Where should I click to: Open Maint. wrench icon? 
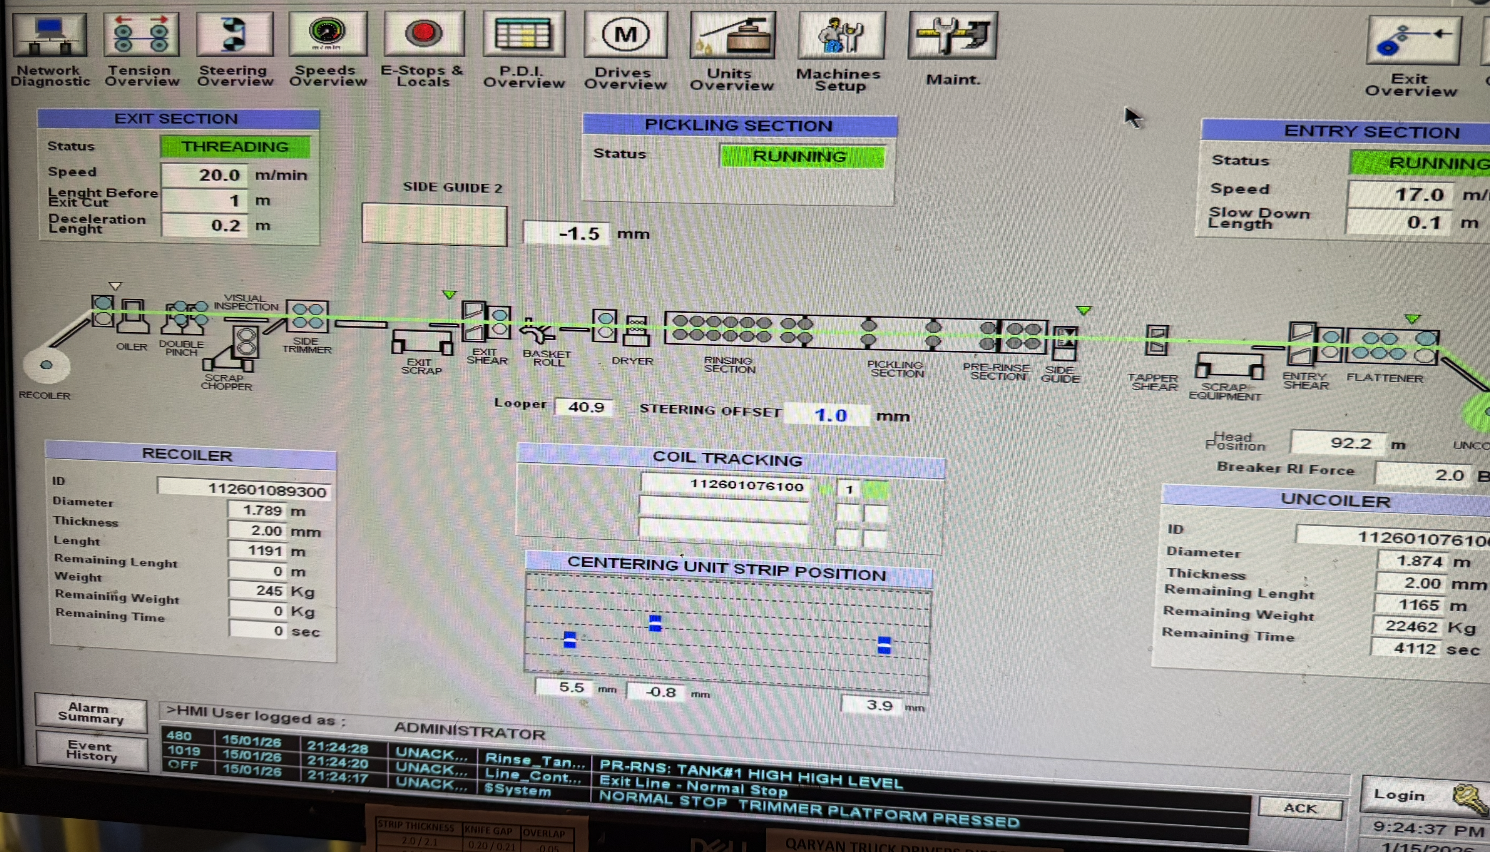click(x=952, y=37)
